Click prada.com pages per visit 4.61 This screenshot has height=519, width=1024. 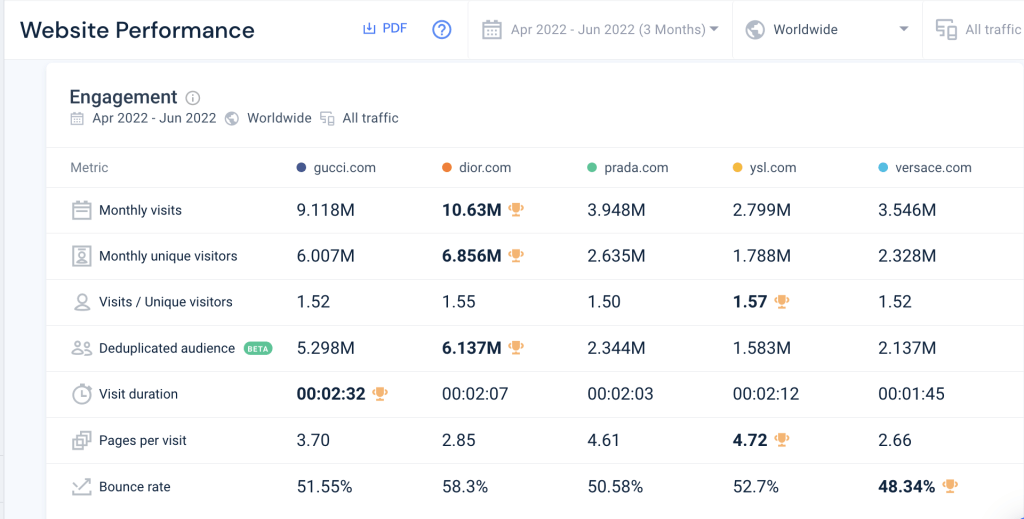[603, 441]
